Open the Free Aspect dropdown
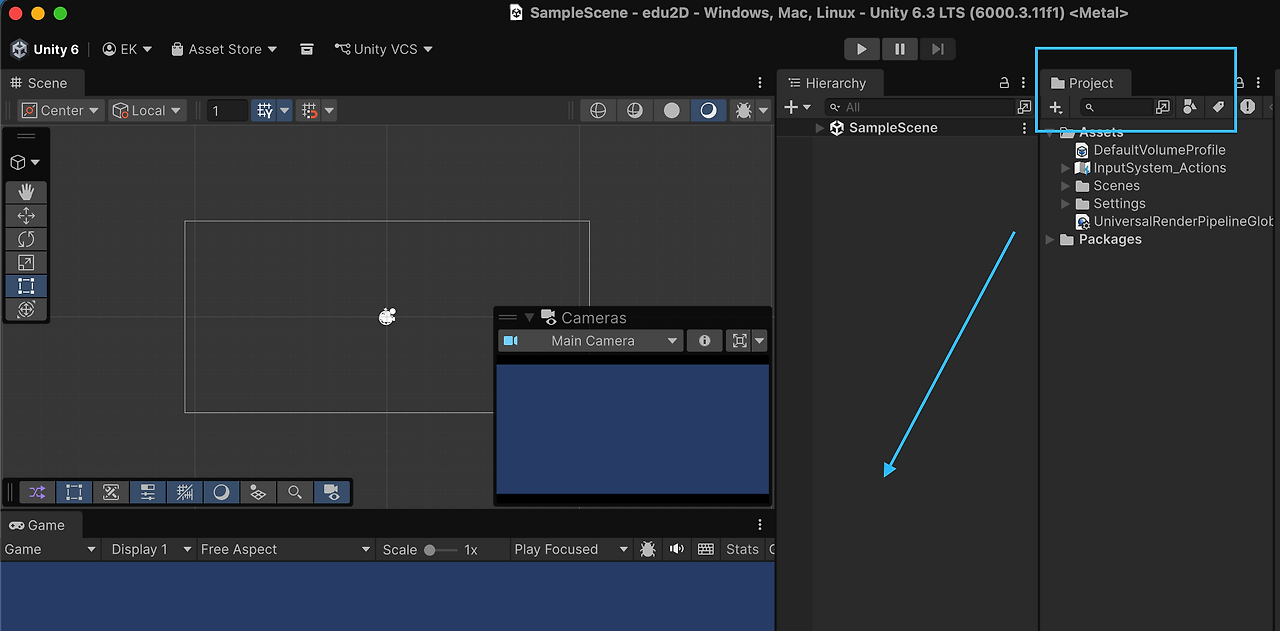This screenshot has height=631, width=1280. [x=285, y=549]
